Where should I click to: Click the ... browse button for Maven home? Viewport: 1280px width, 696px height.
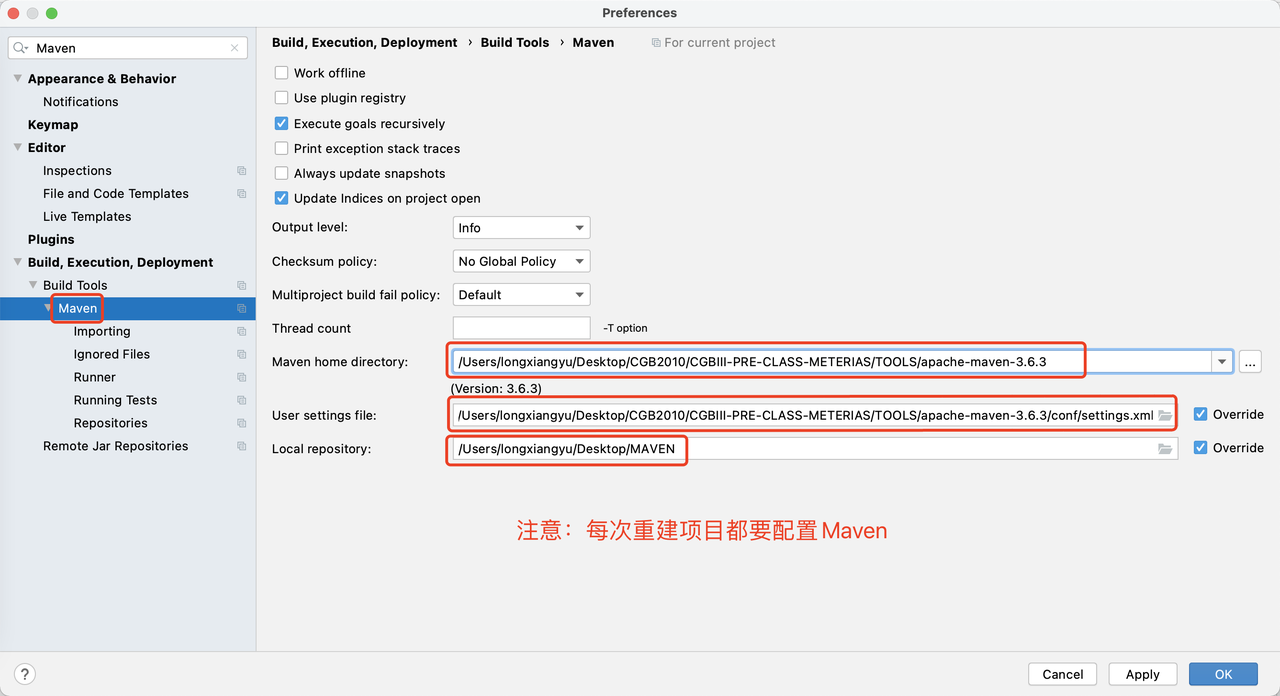tap(1250, 362)
